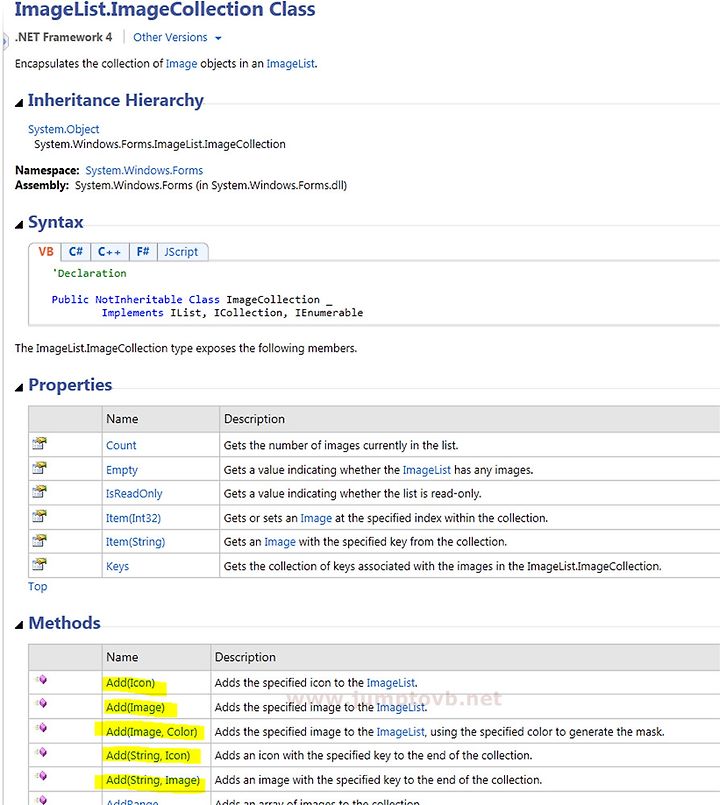Viewport: 720px width, 805px height.
Task: Open the Empty property link
Action: (x=122, y=470)
